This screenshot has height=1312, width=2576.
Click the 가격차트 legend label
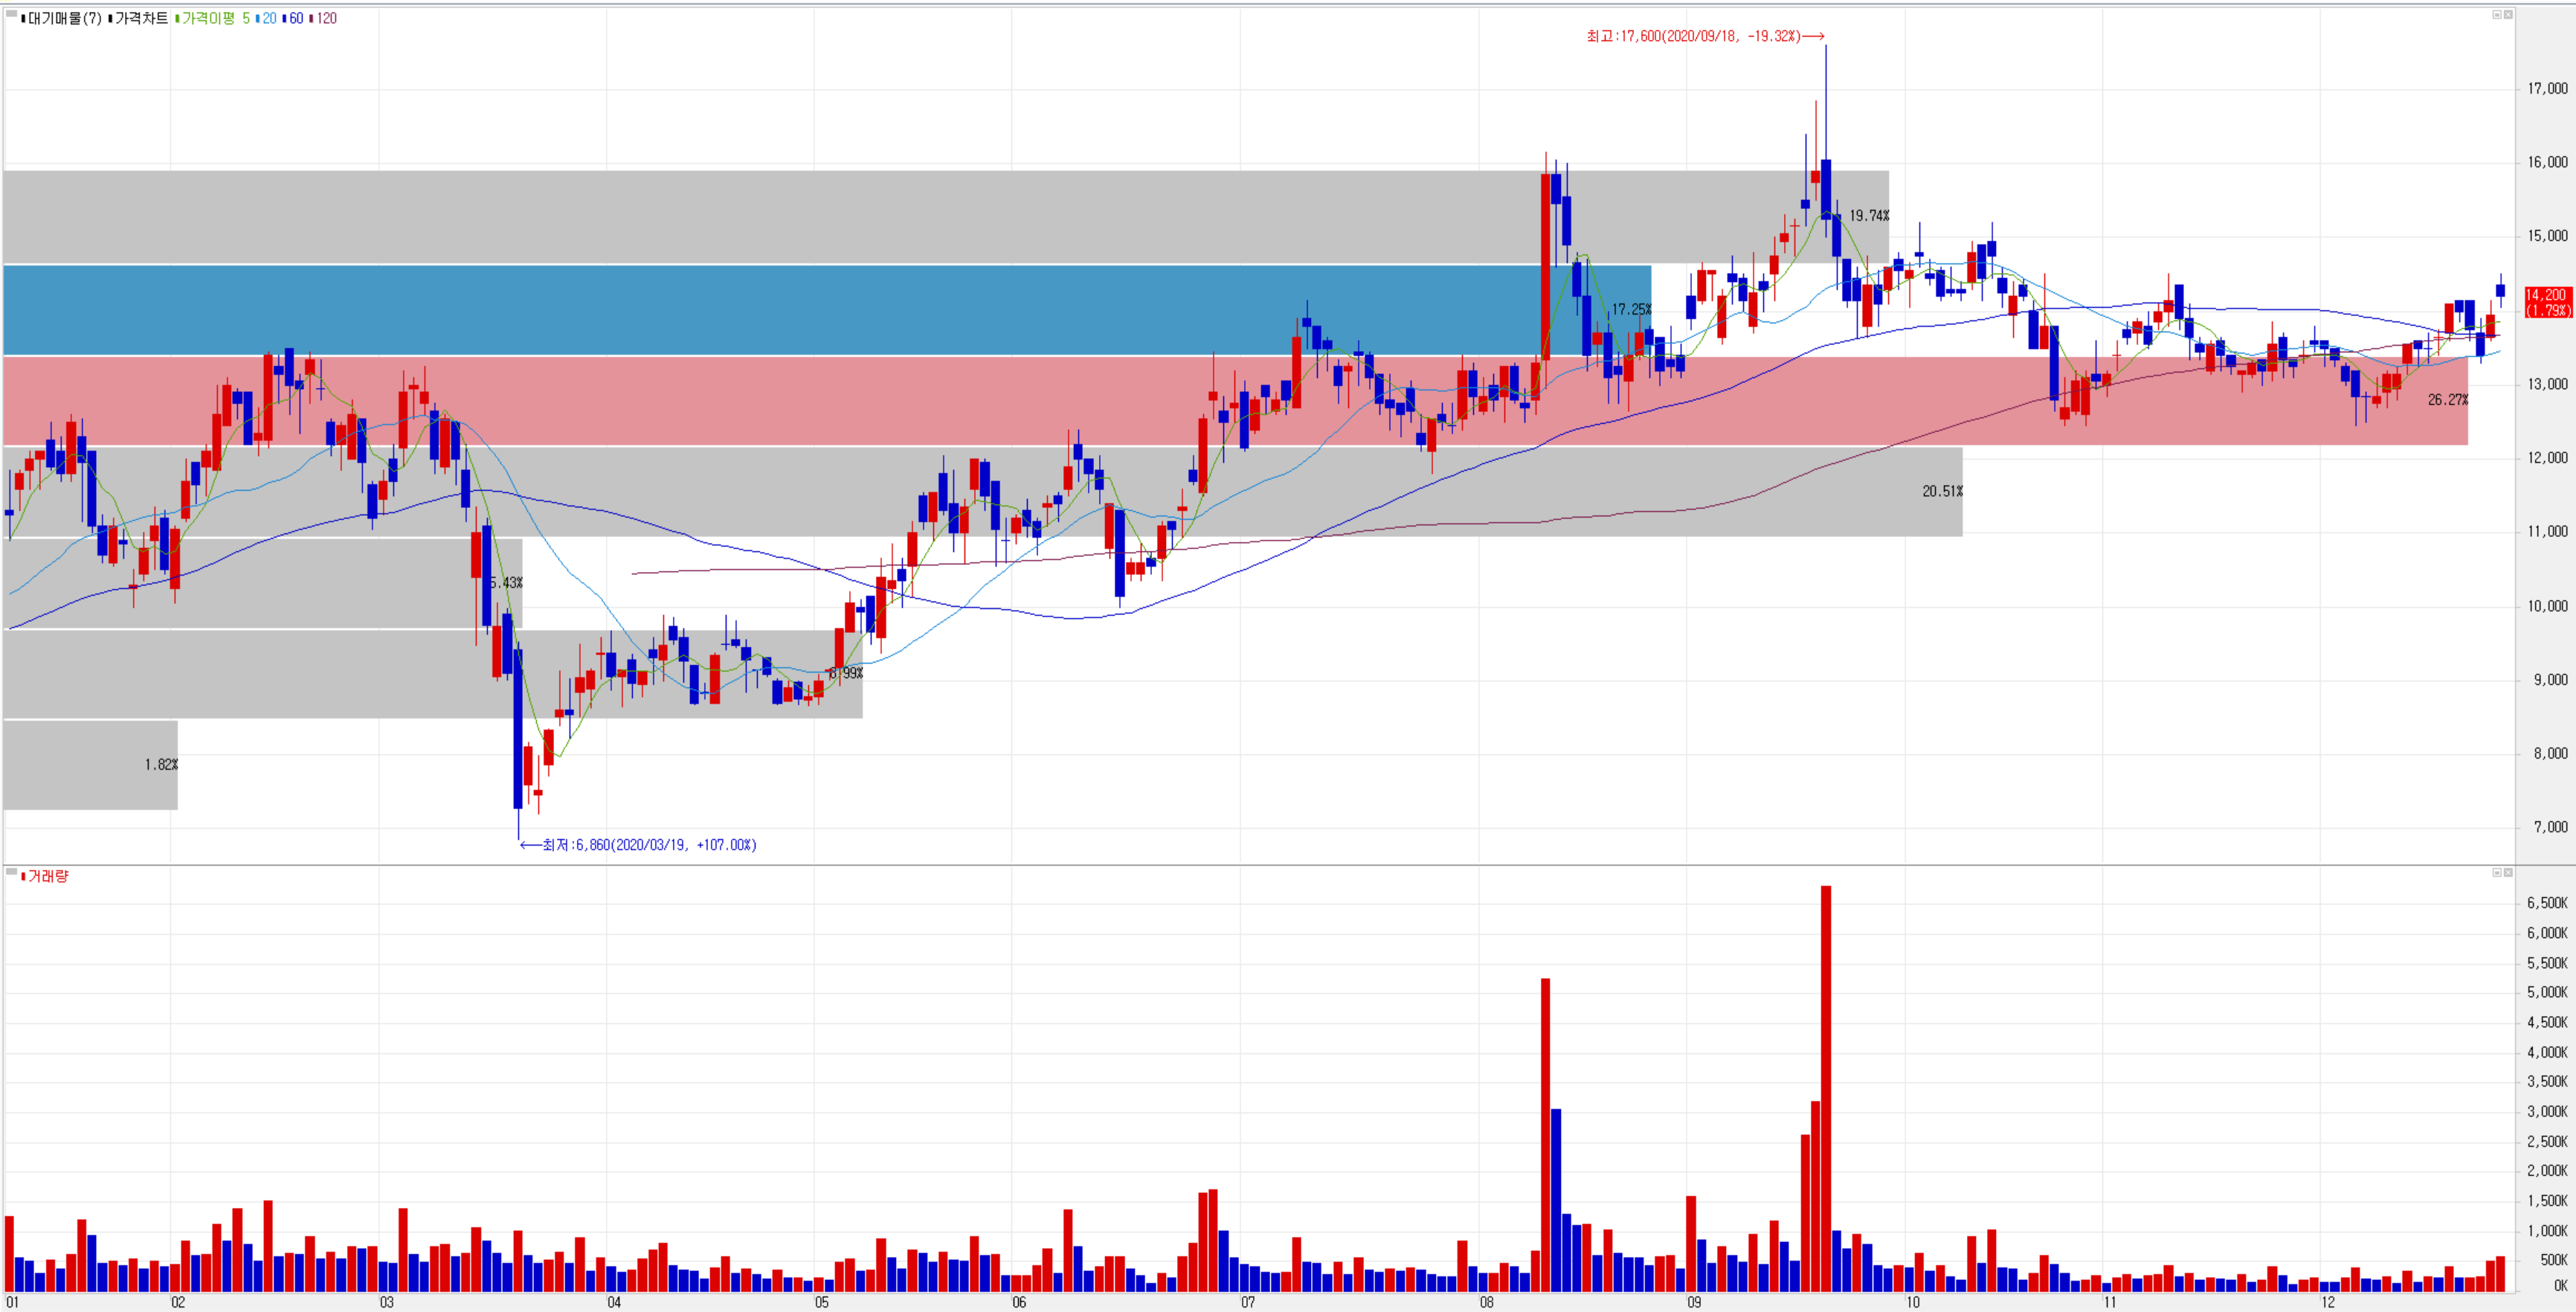coord(141,18)
